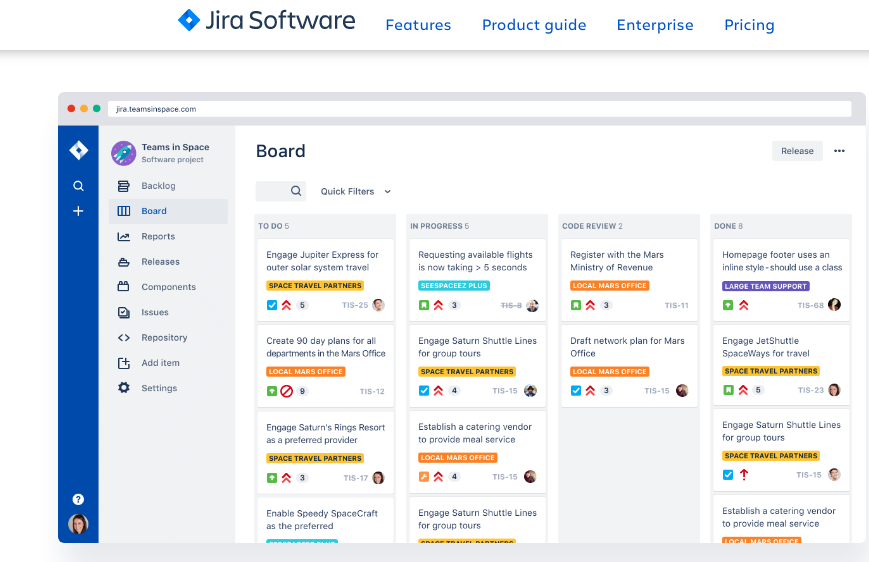
Task: Select Board in the project menu
Action: point(168,211)
